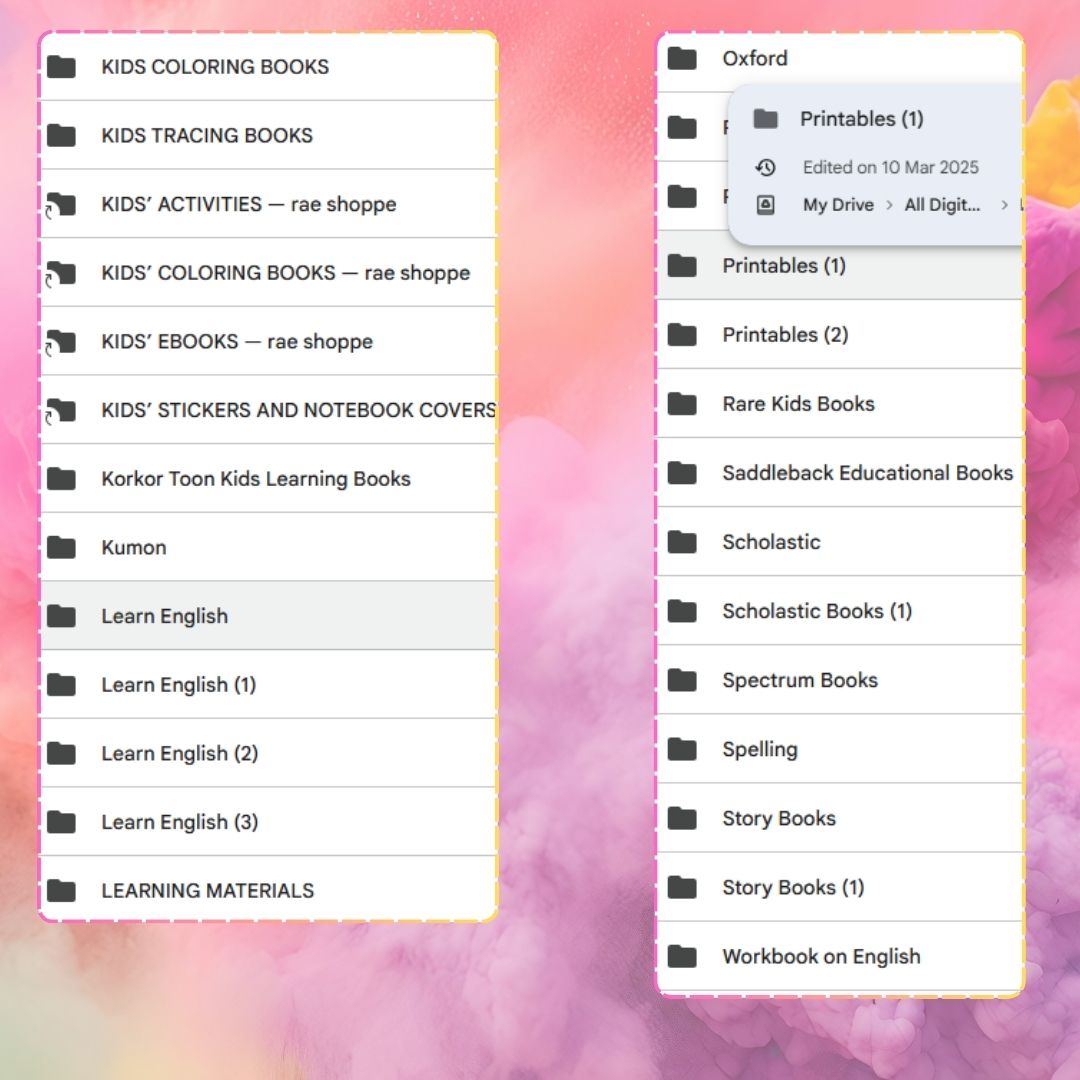Image resolution: width=1080 pixels, height=1080 pixels.
Task: Click the edit history clock icon in tooltip
Action: [766, 168]
